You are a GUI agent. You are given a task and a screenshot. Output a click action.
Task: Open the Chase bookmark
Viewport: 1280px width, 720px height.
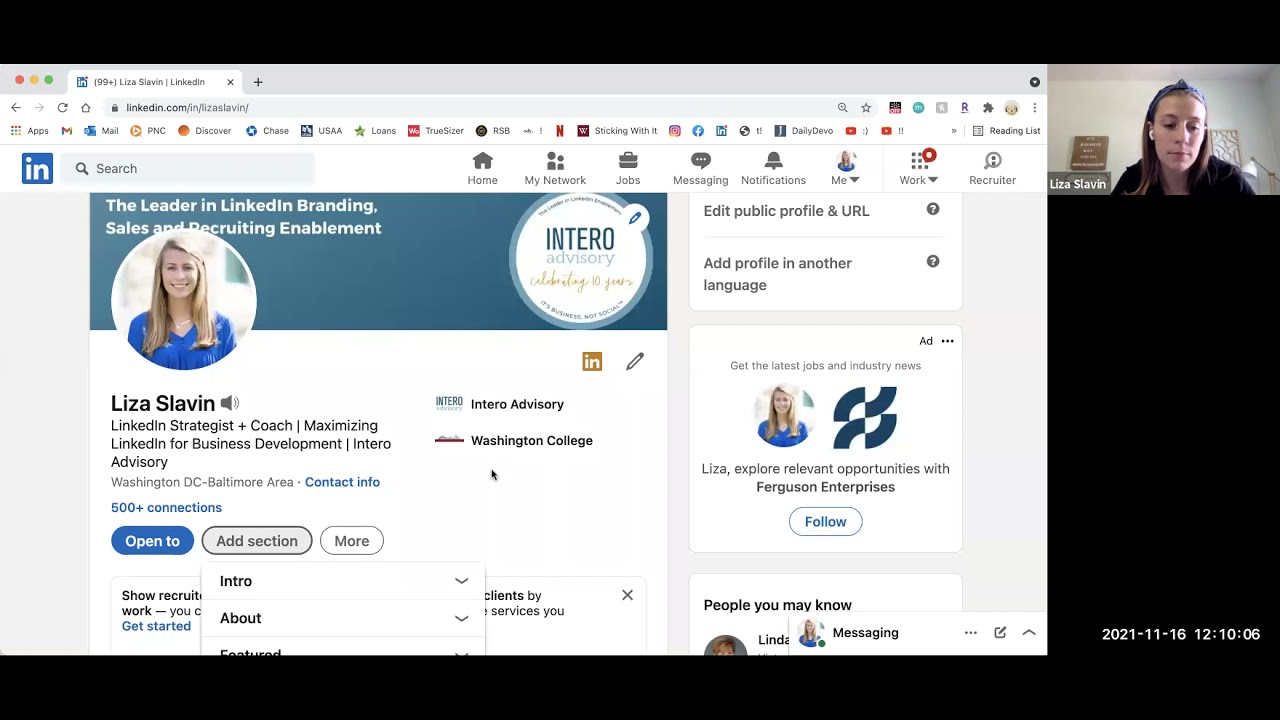pos(267,131)
